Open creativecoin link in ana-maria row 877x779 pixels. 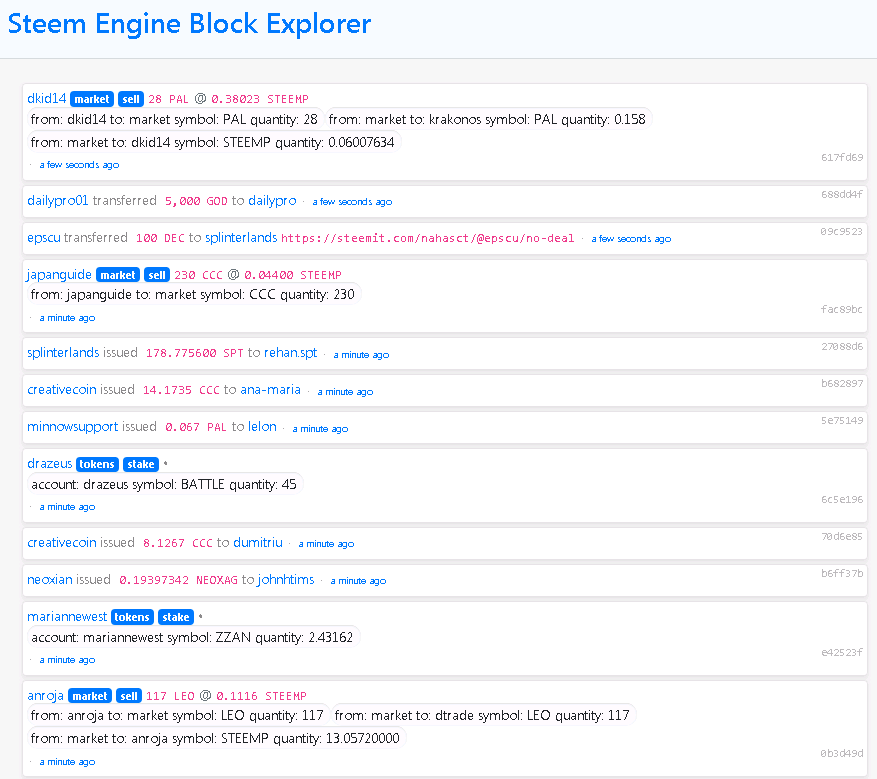point(62,390)
